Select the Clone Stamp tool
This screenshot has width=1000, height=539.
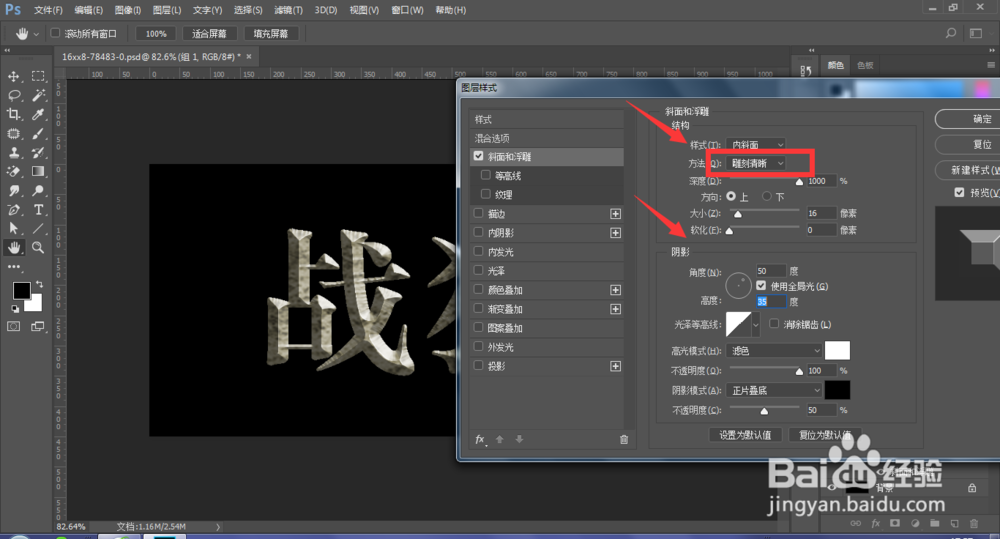pyautogui.click(x=13, y=153)
